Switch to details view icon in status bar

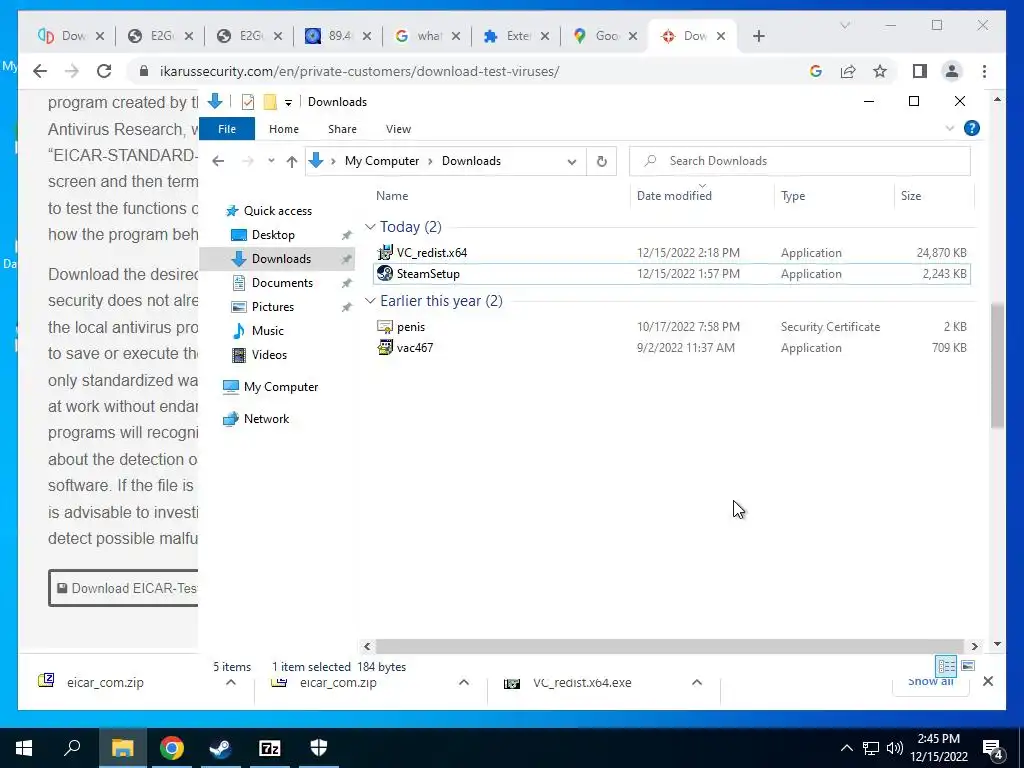[x=946, y=666]
